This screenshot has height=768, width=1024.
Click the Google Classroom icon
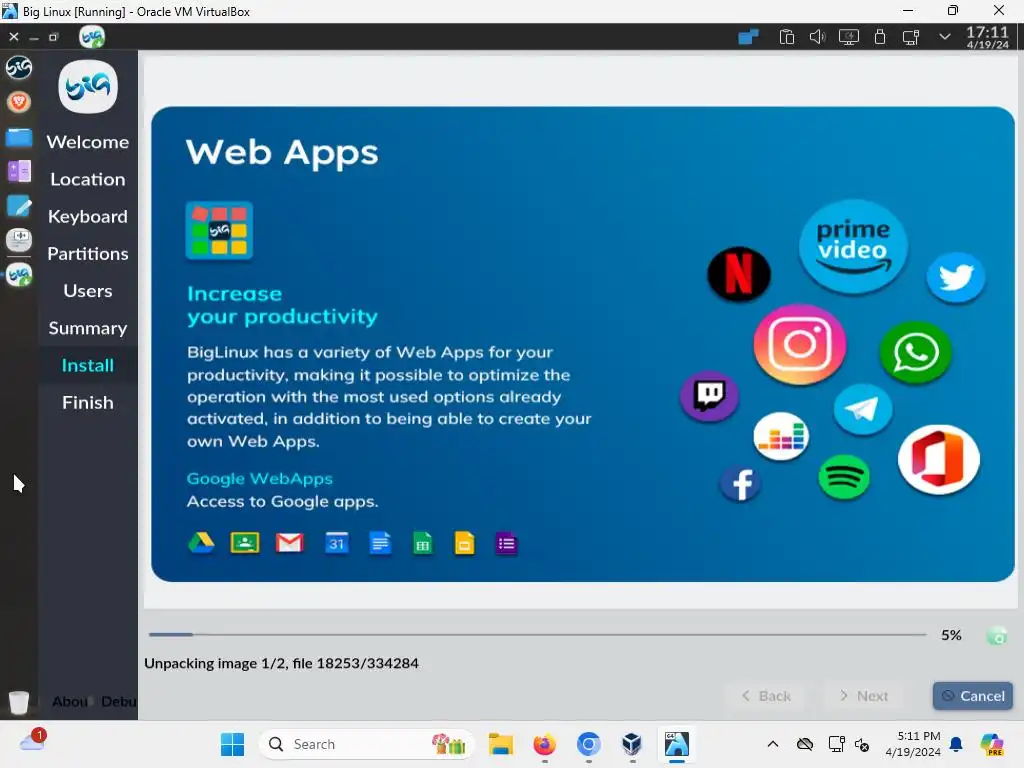245,543
